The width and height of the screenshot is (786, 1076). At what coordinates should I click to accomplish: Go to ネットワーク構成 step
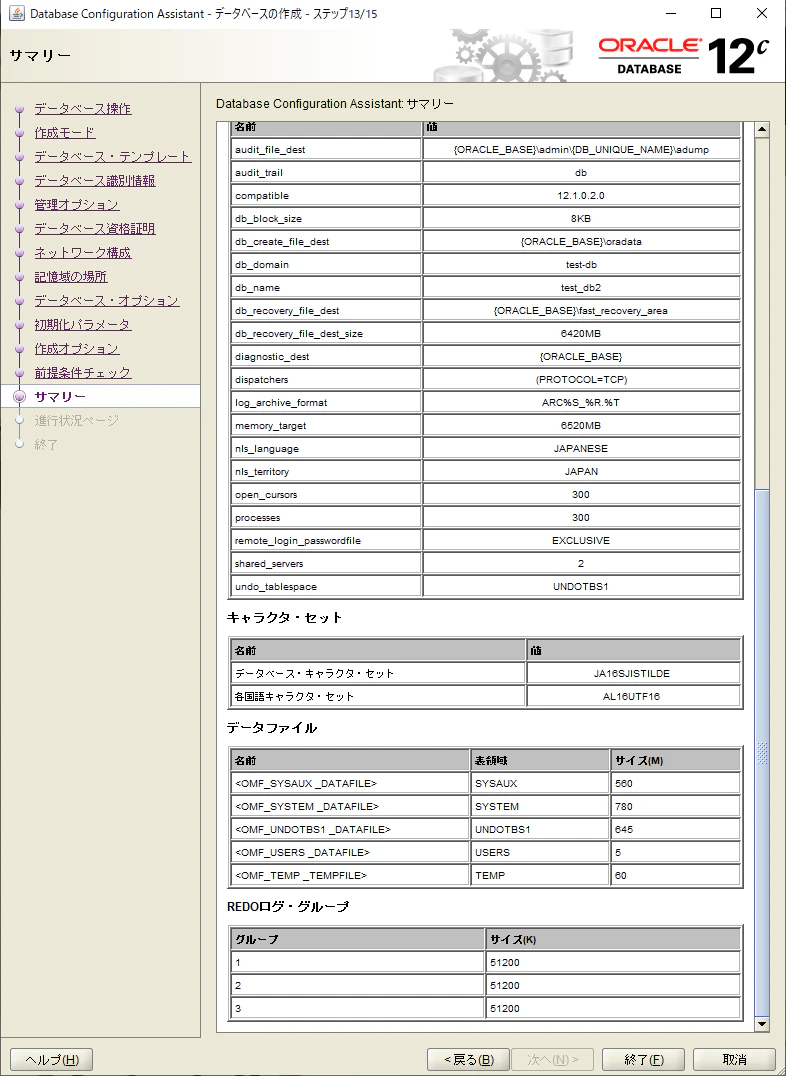point(83,253)
